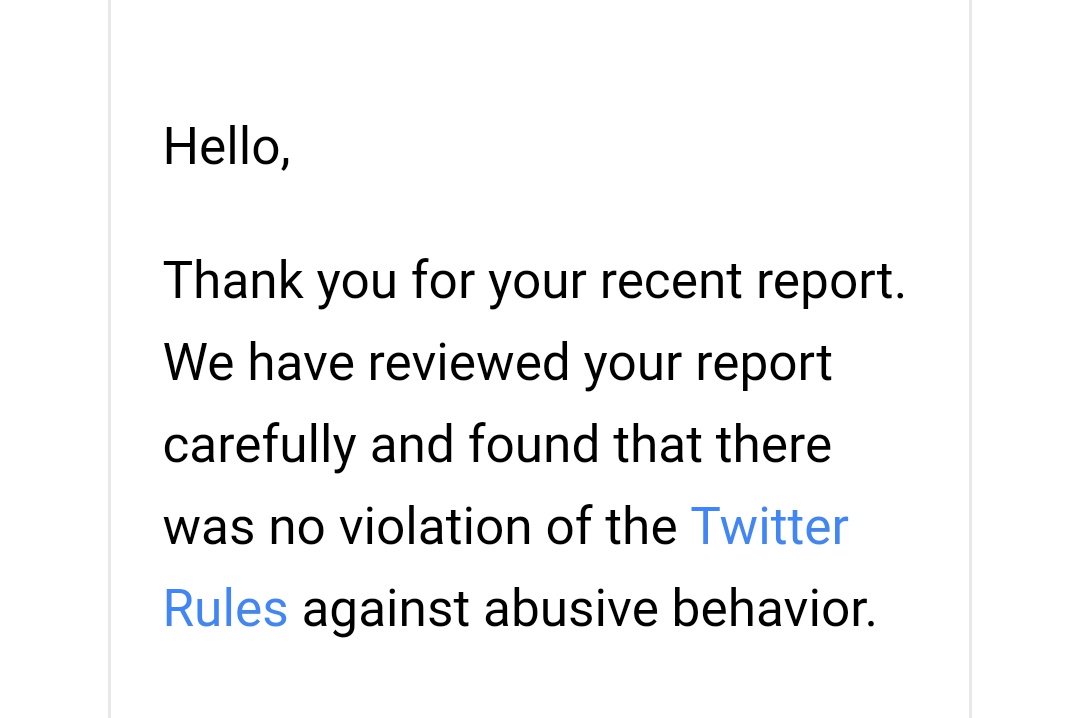1075x718 pixels.
Task: Click the right border of the email card
Action: pos(970,359)
